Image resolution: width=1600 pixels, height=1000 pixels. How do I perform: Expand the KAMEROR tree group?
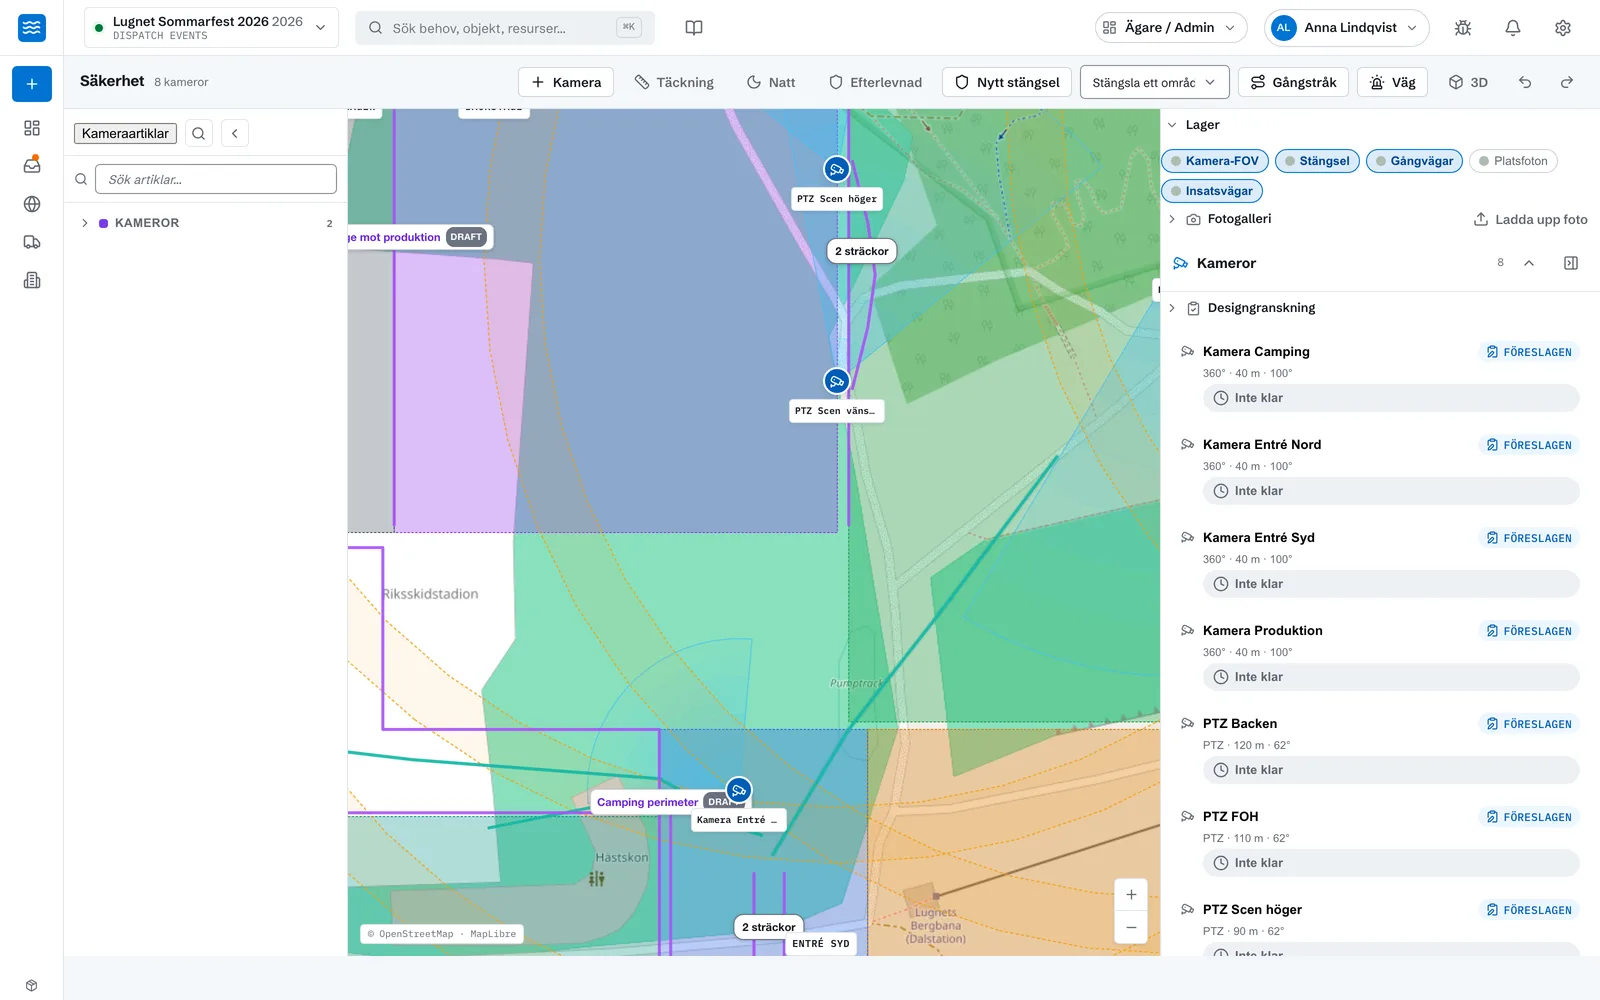click(85, 223)
